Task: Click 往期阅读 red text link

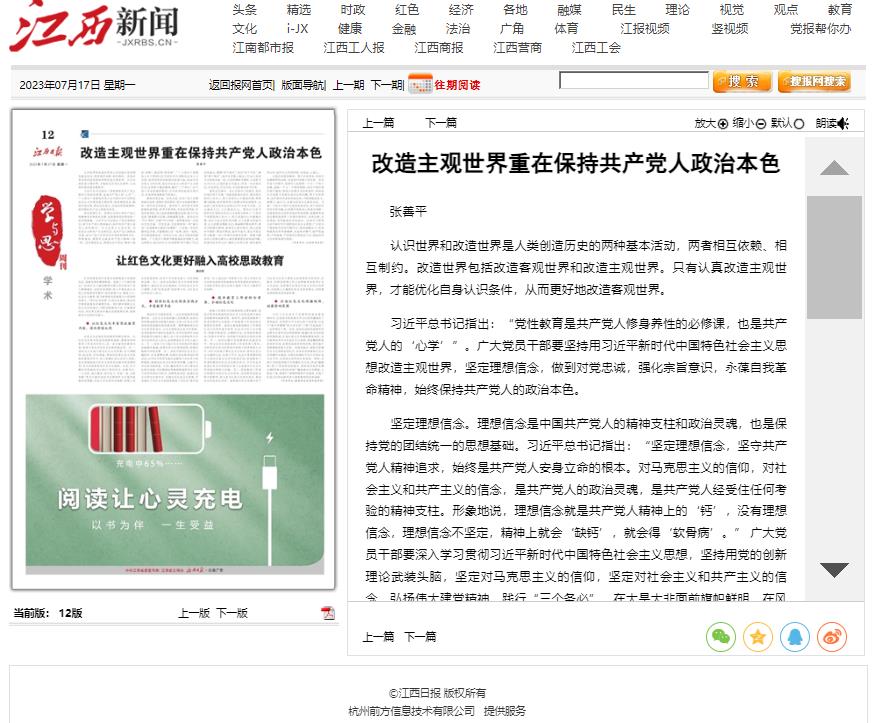Action: (x=457, y=85)
